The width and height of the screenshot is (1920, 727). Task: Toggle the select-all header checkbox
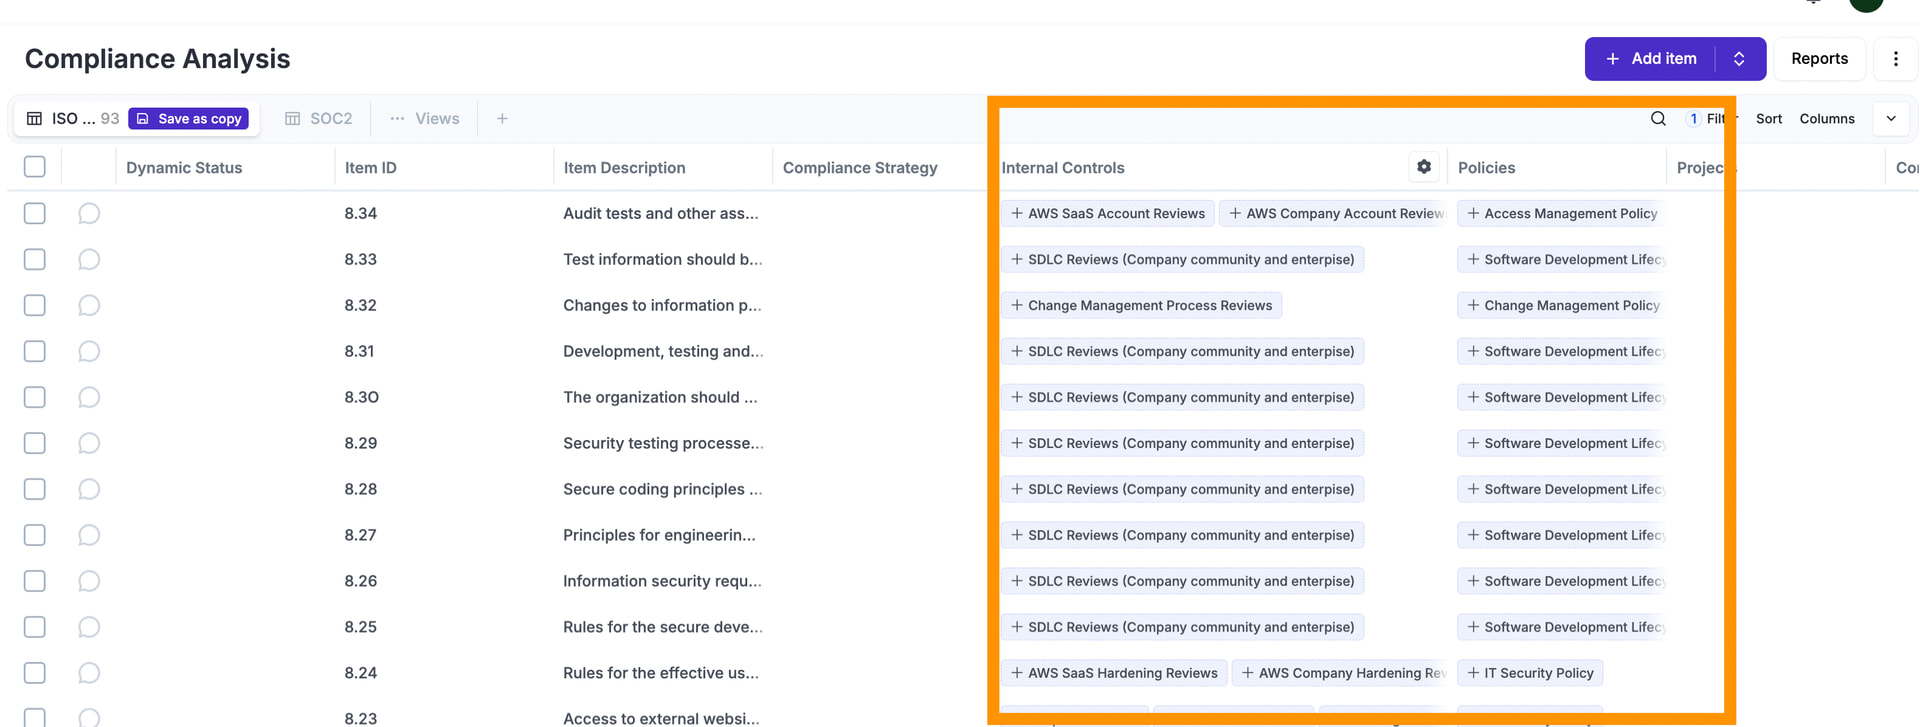tap(35, 167)
